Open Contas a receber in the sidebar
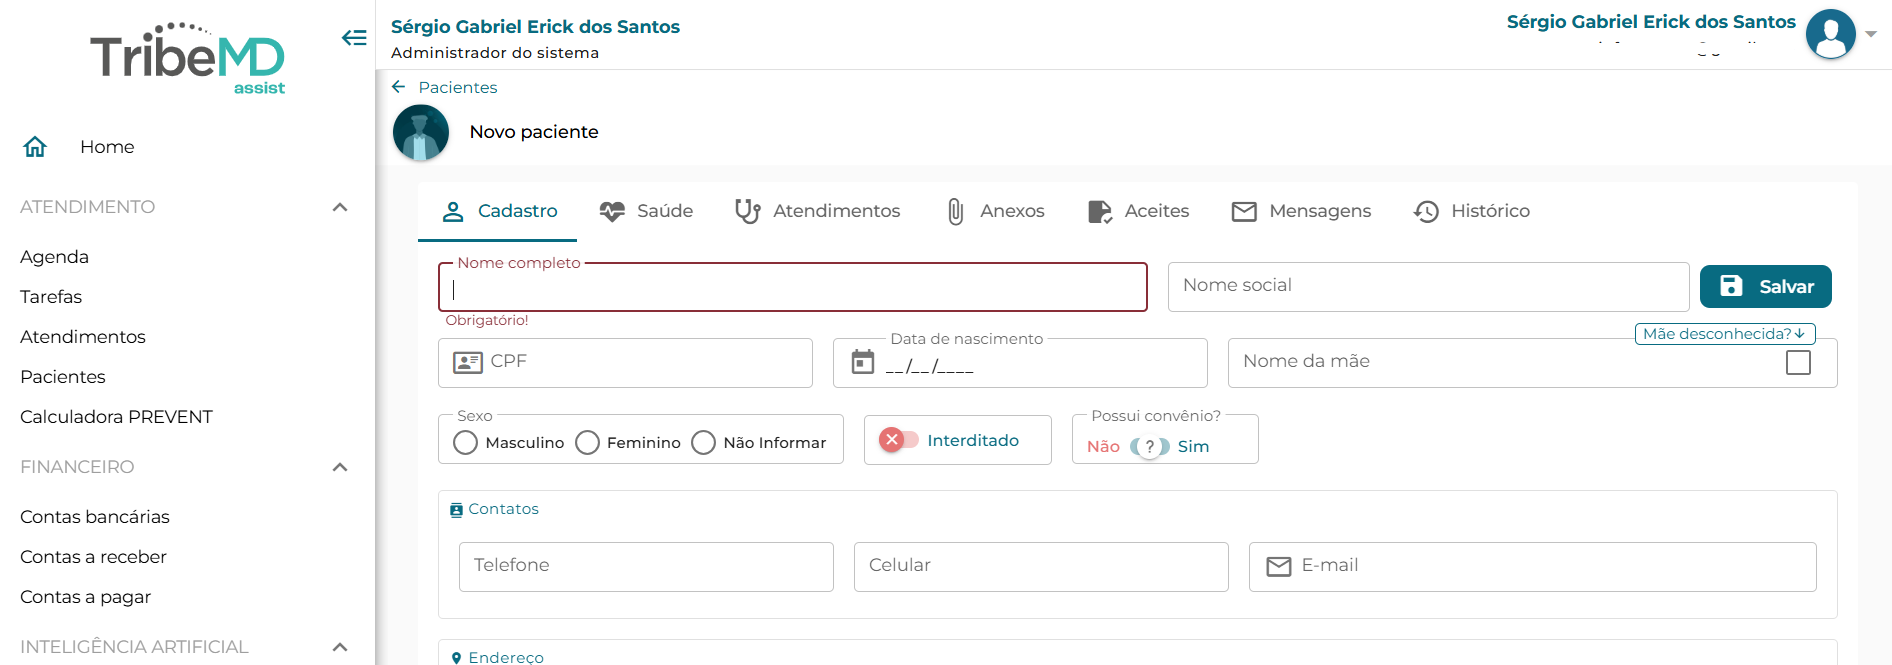This screenshot has height=665, width=1892. [94, 557]
